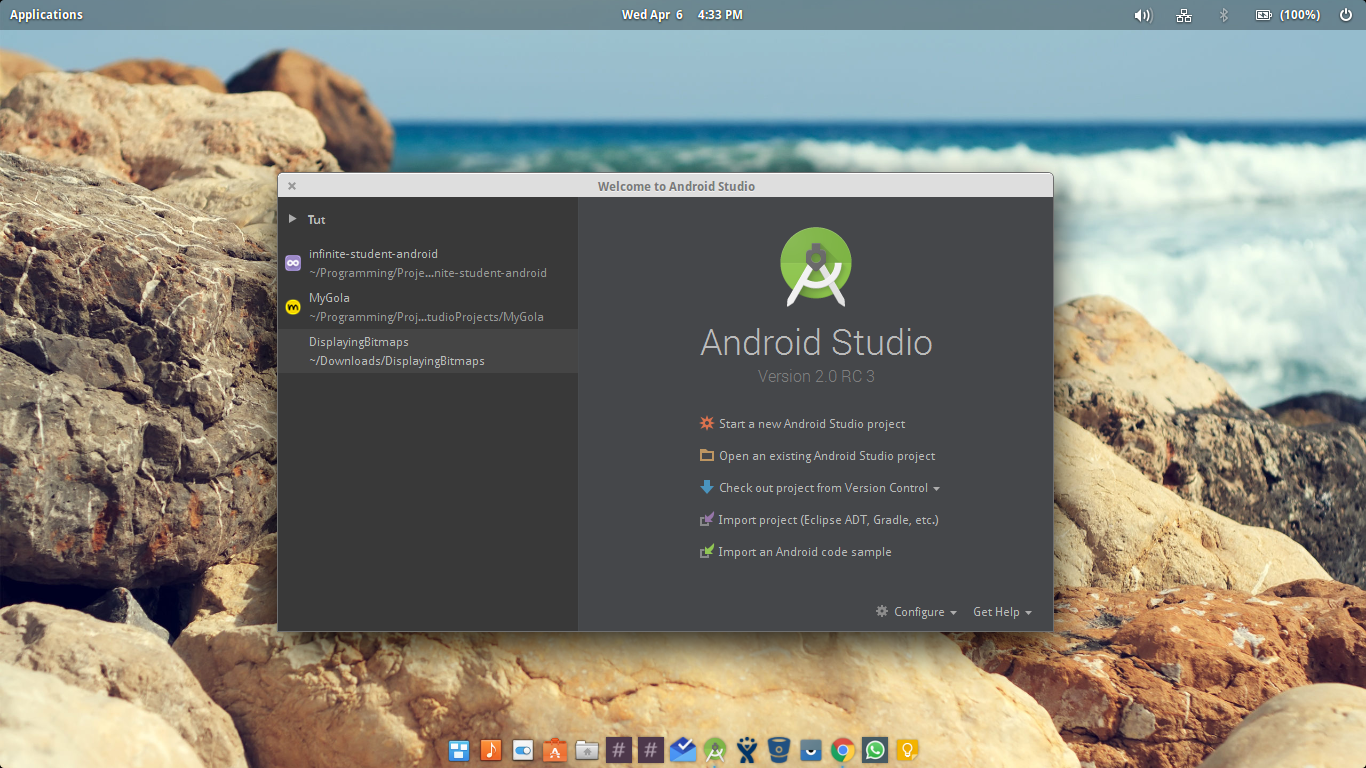This screenshot has width=1366, height=768.
Task: Launch Bitbucket from the dock
Action: pos(779,750)
